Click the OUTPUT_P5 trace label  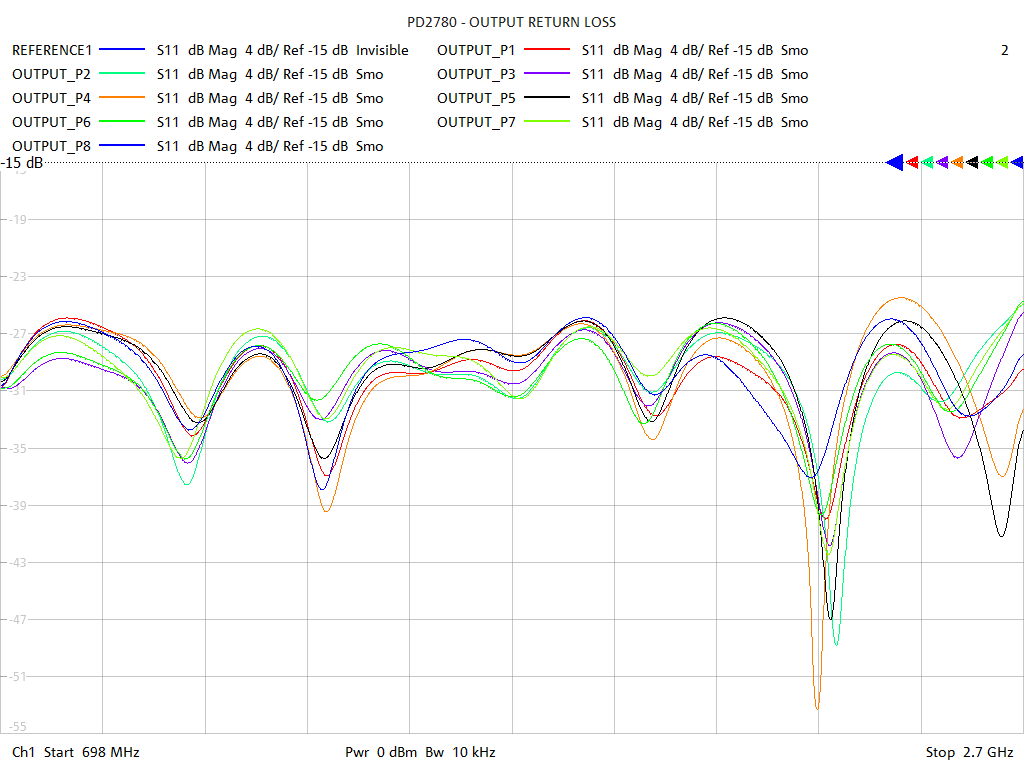[x=476, y=98]
